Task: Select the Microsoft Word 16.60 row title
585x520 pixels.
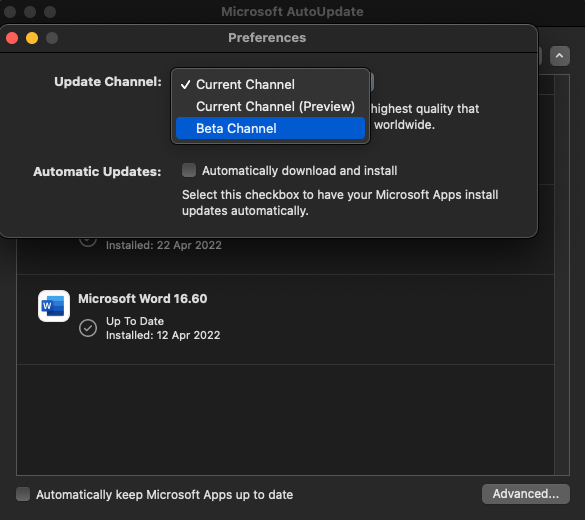Action: (143, 298)
